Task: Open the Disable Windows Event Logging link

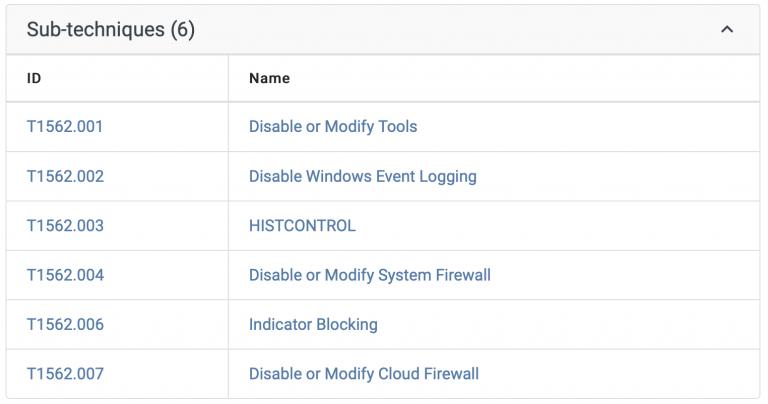Action: [362, 176]
